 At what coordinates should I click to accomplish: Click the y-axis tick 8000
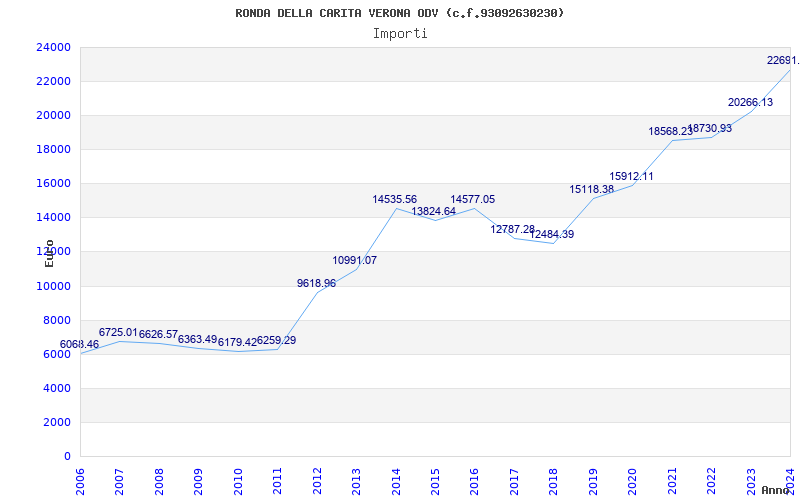tap(57, 320)
